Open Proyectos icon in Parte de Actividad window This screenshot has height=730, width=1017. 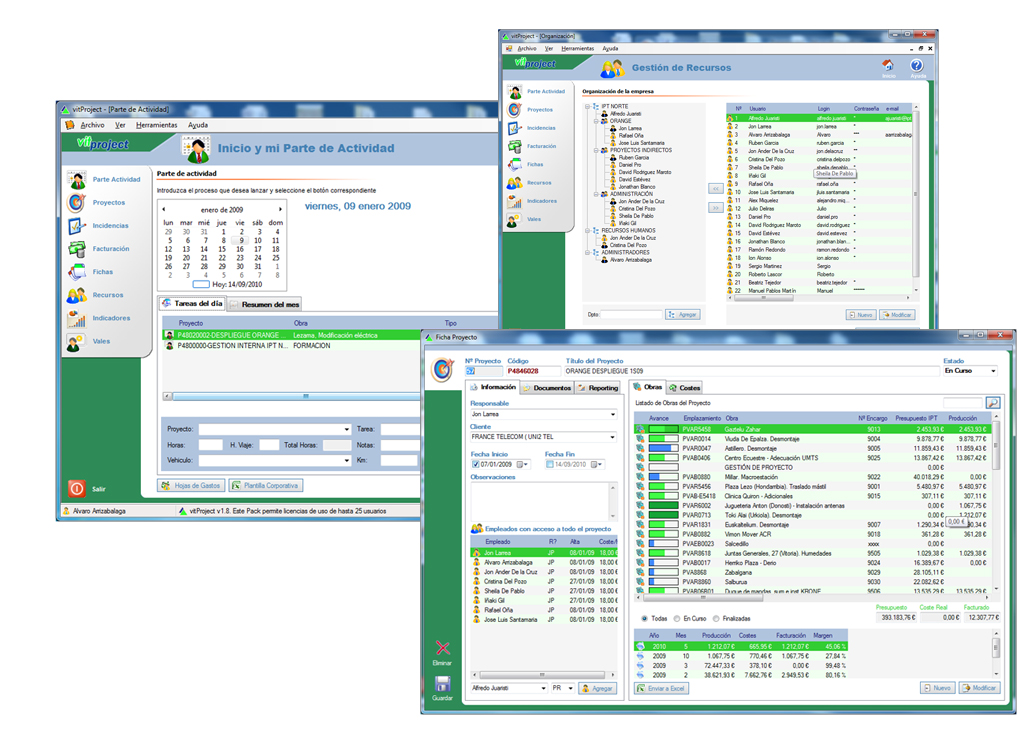pos(77,203)
